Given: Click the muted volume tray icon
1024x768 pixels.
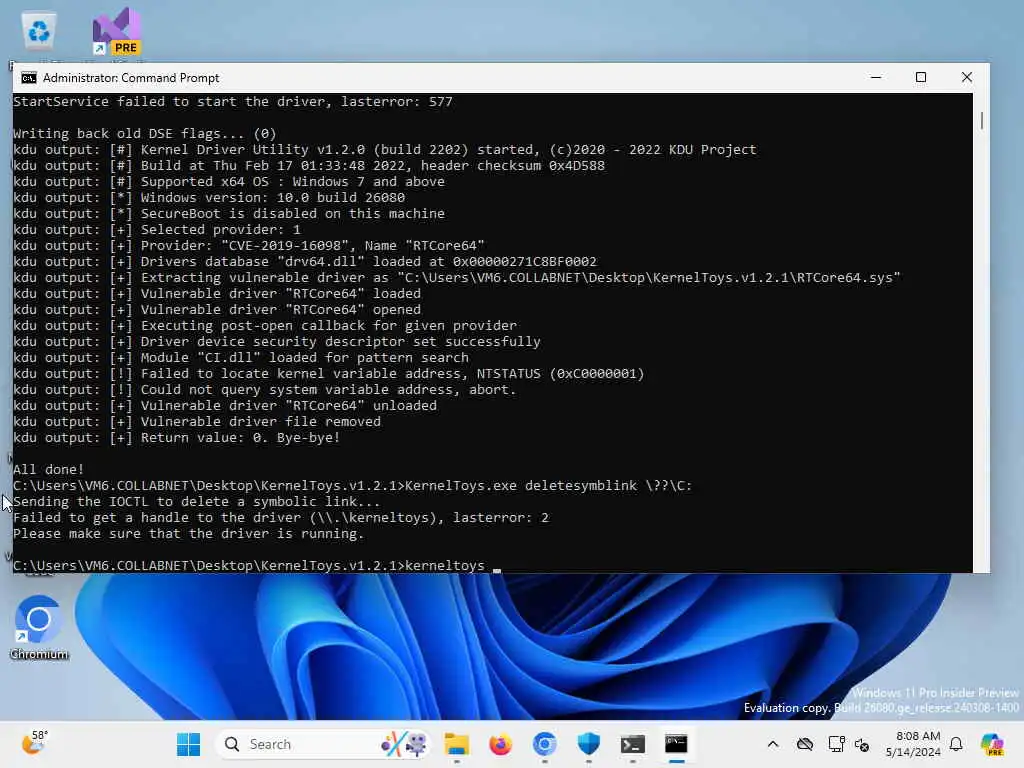Looking at the screenshot, I should [x=862, y=744].
